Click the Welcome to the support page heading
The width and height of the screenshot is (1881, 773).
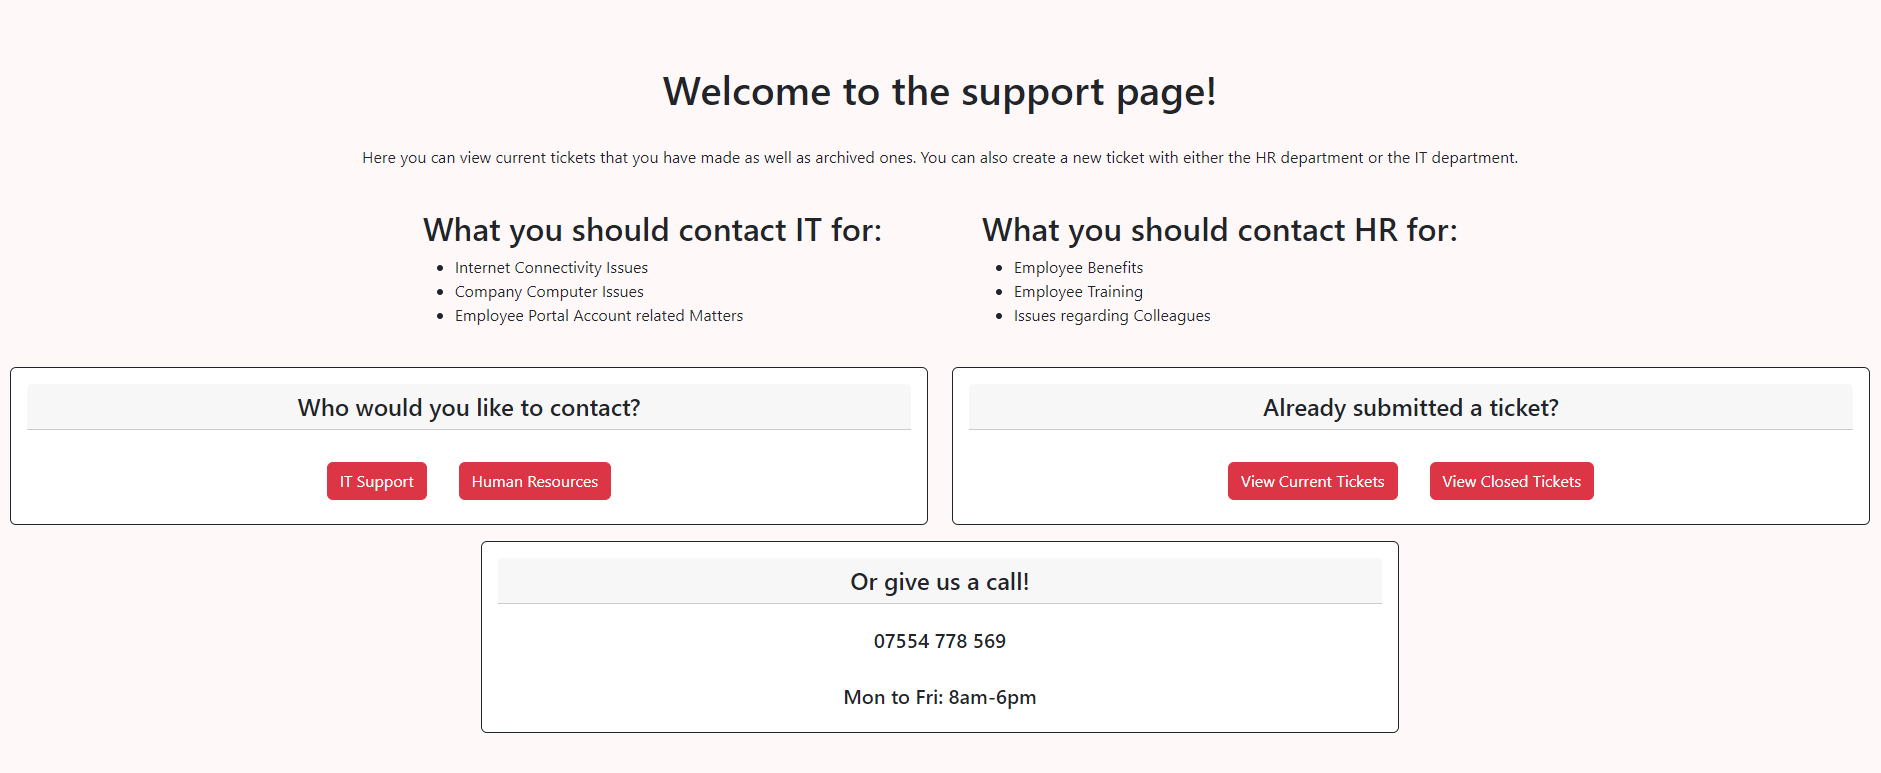pos(939,91)
